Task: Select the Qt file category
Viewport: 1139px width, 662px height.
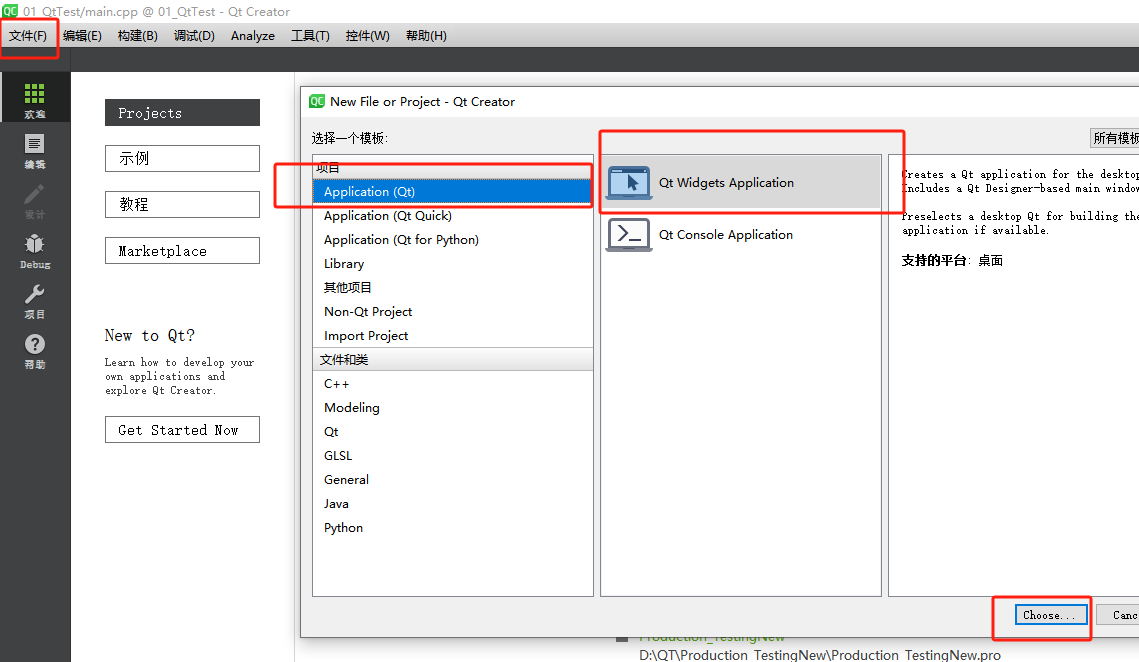Action: click(453, 432)
